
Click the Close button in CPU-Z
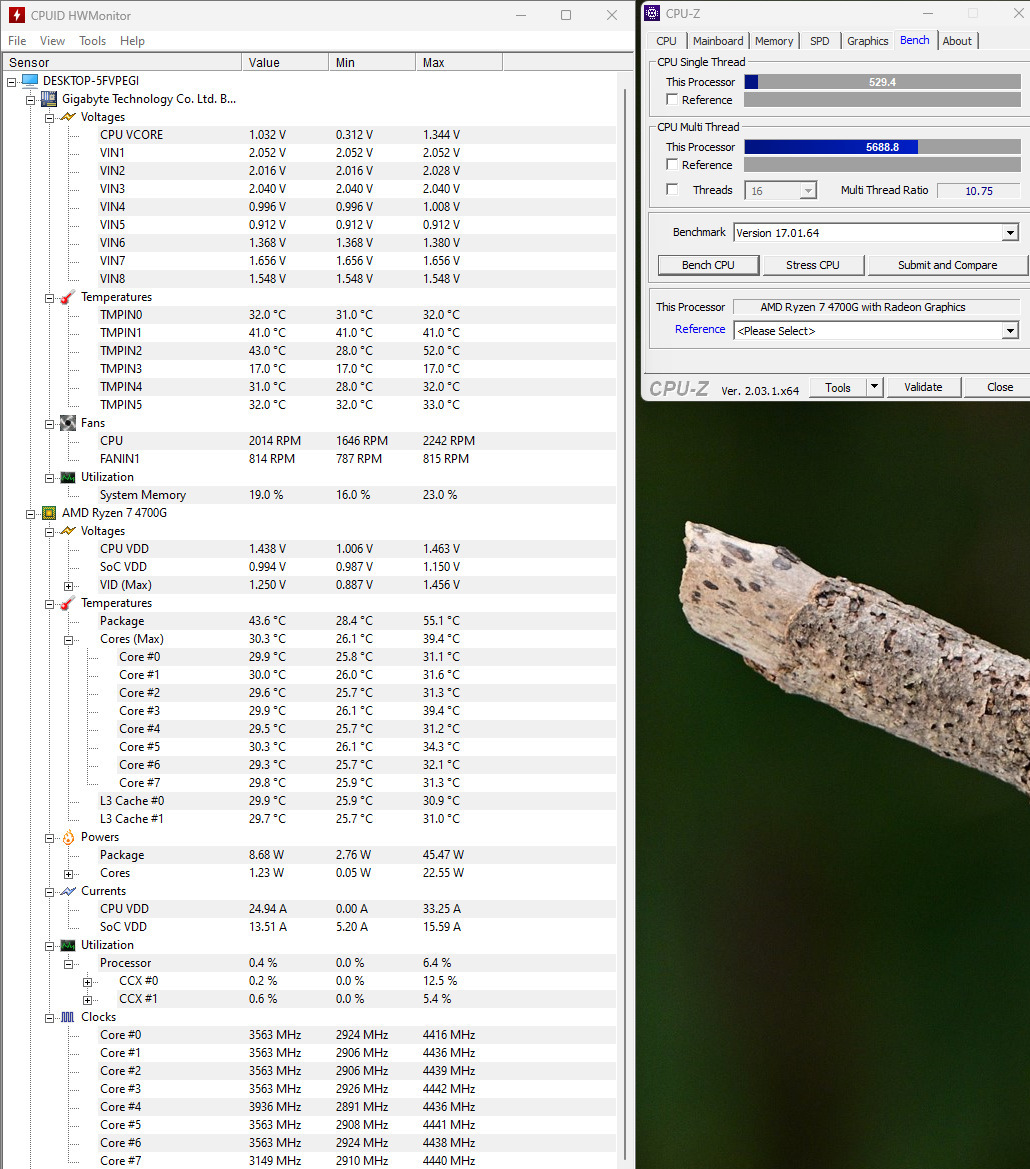[x=999, y=387]
